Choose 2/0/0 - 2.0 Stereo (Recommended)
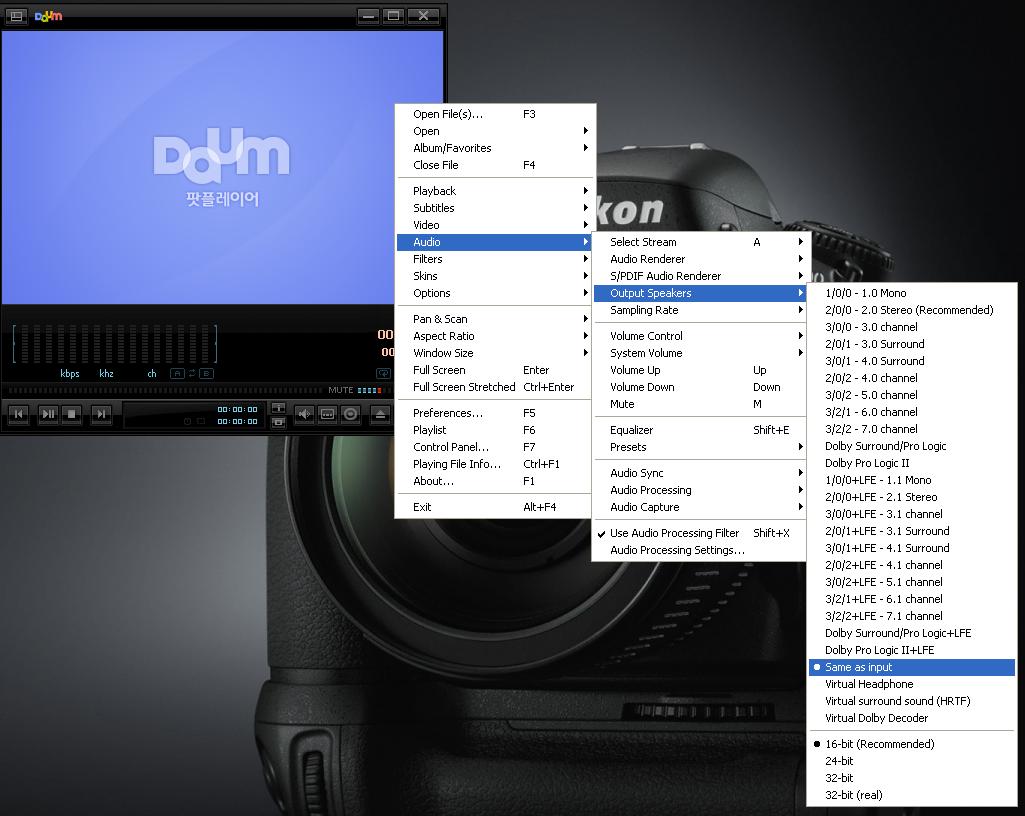 pyautogui.click(x=912, y=310)
